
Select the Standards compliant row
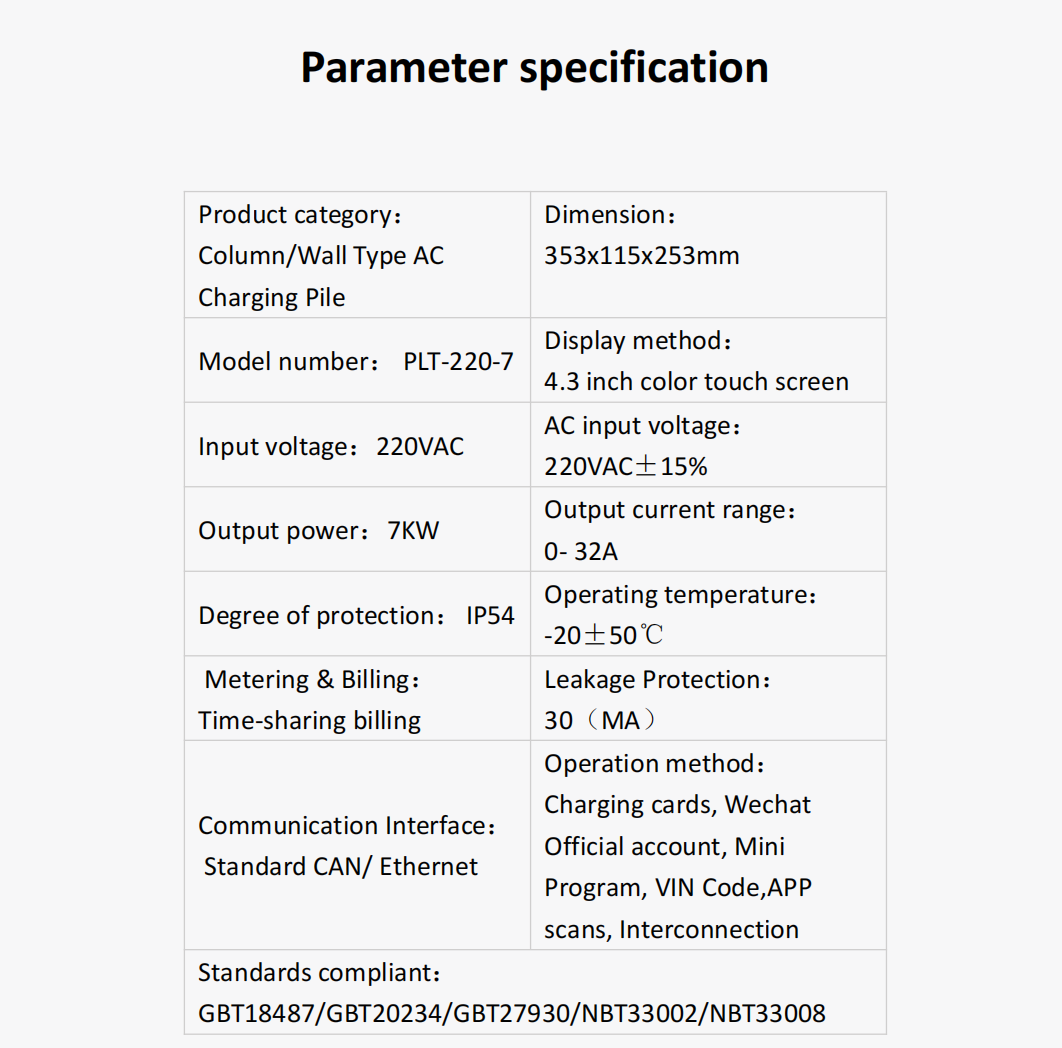(535, 992)
